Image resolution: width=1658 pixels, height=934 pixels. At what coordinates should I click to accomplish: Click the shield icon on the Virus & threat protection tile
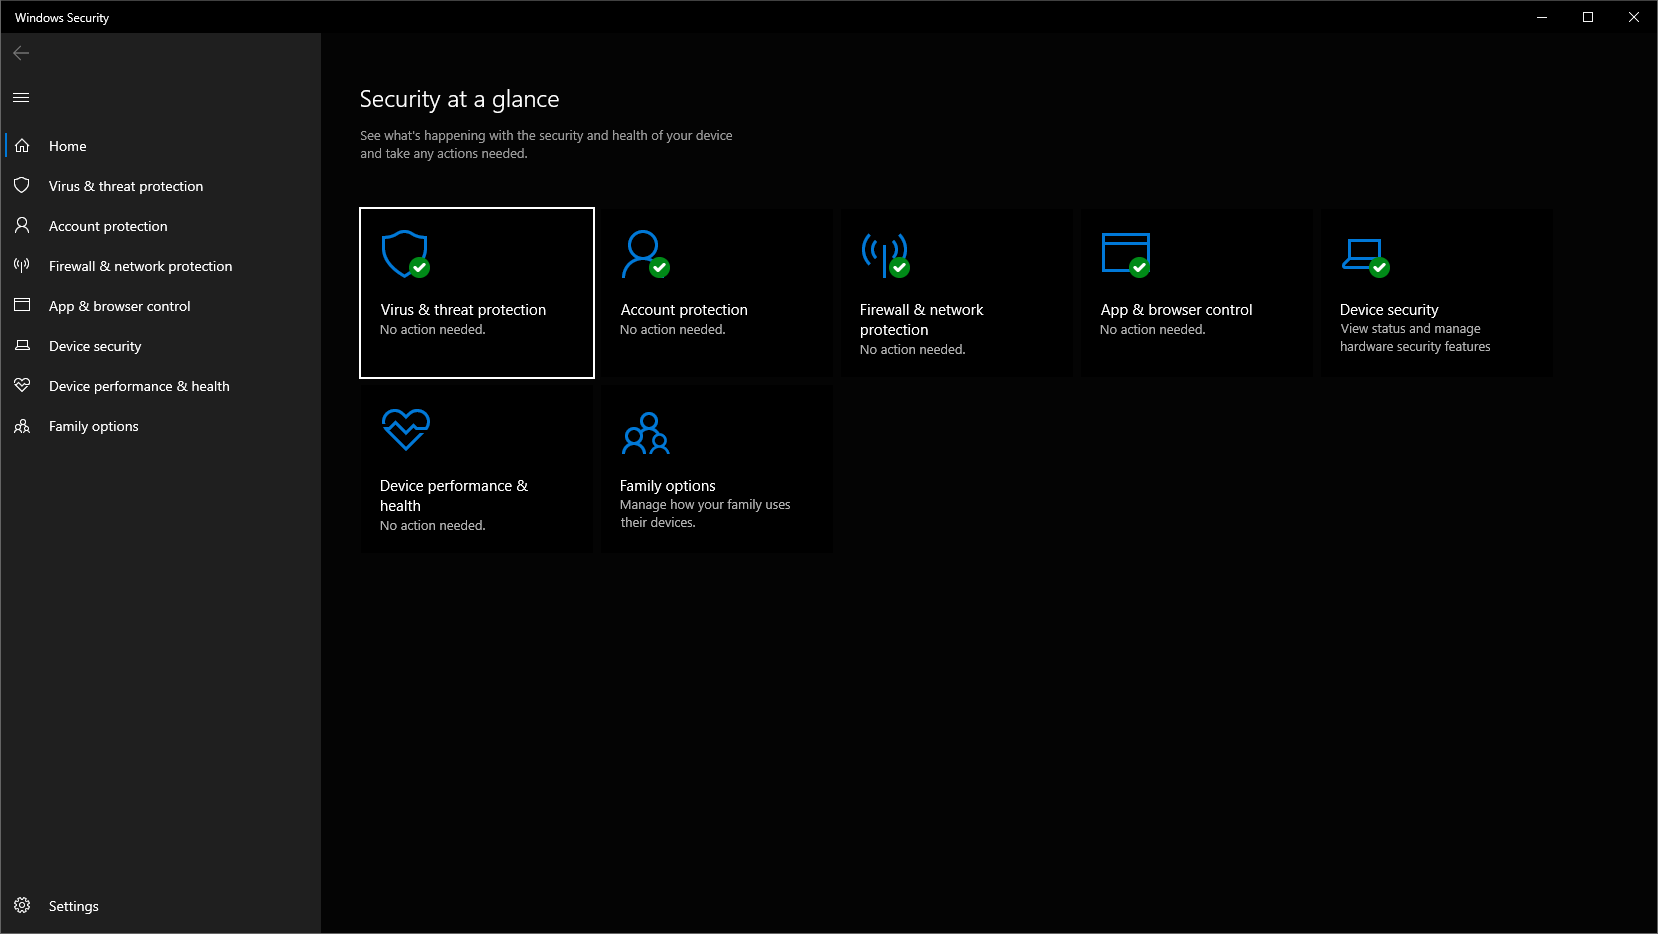(405, 254)
